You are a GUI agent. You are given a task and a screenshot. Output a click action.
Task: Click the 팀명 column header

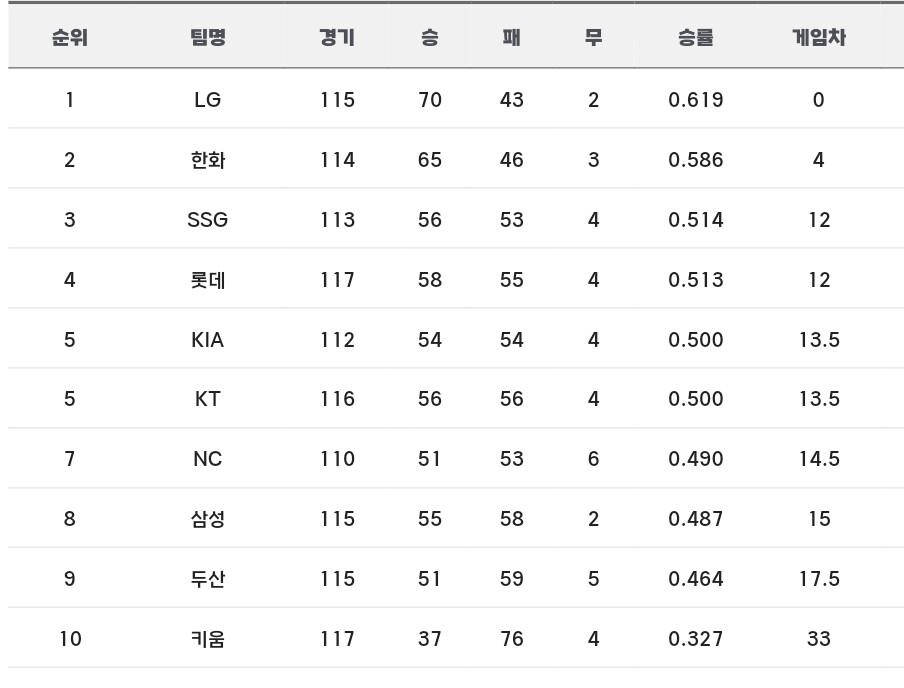(207, 38)
